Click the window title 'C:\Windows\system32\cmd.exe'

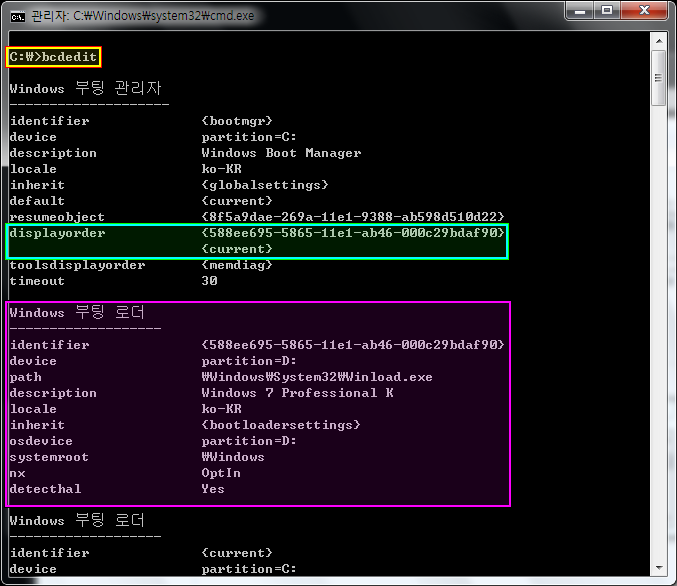click(x=164, y=16)
